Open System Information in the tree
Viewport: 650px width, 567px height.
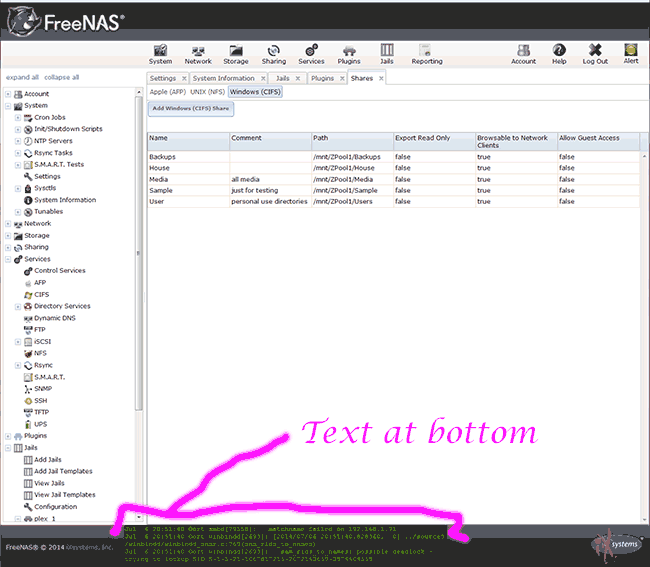65,200
